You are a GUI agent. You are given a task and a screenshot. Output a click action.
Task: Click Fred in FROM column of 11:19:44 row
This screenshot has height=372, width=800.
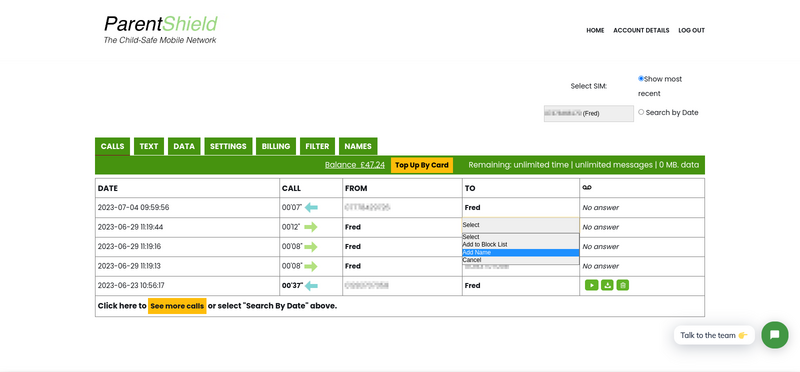(x=353, y=227)
